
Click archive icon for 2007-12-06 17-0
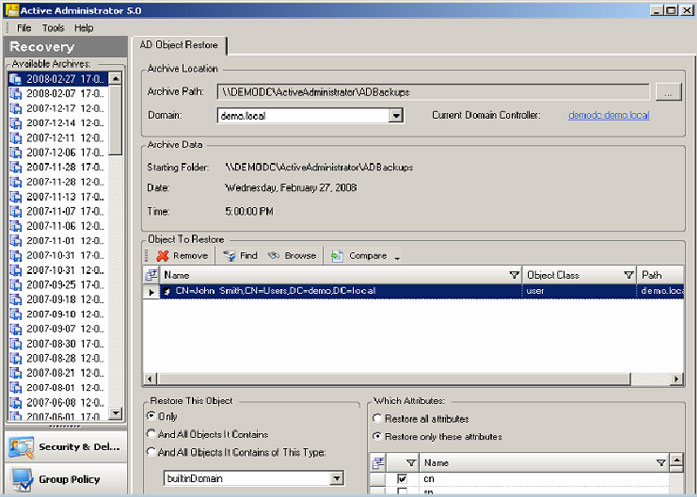coord(16,152)
